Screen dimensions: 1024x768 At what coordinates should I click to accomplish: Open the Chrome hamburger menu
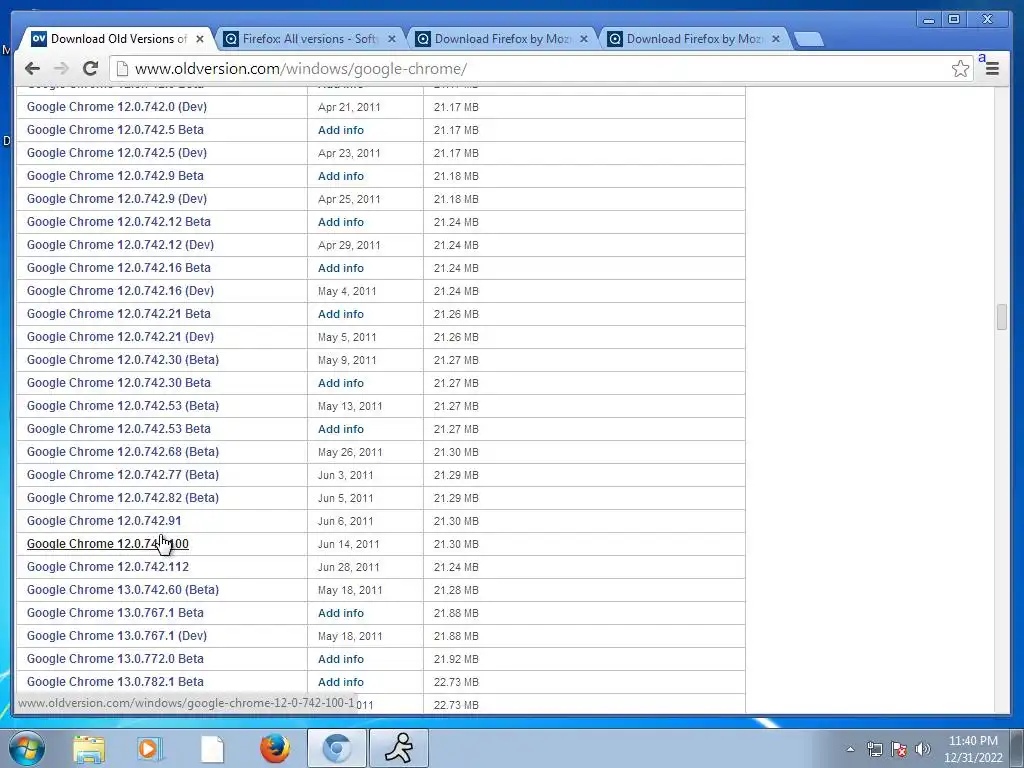click(x=992, y=68)
